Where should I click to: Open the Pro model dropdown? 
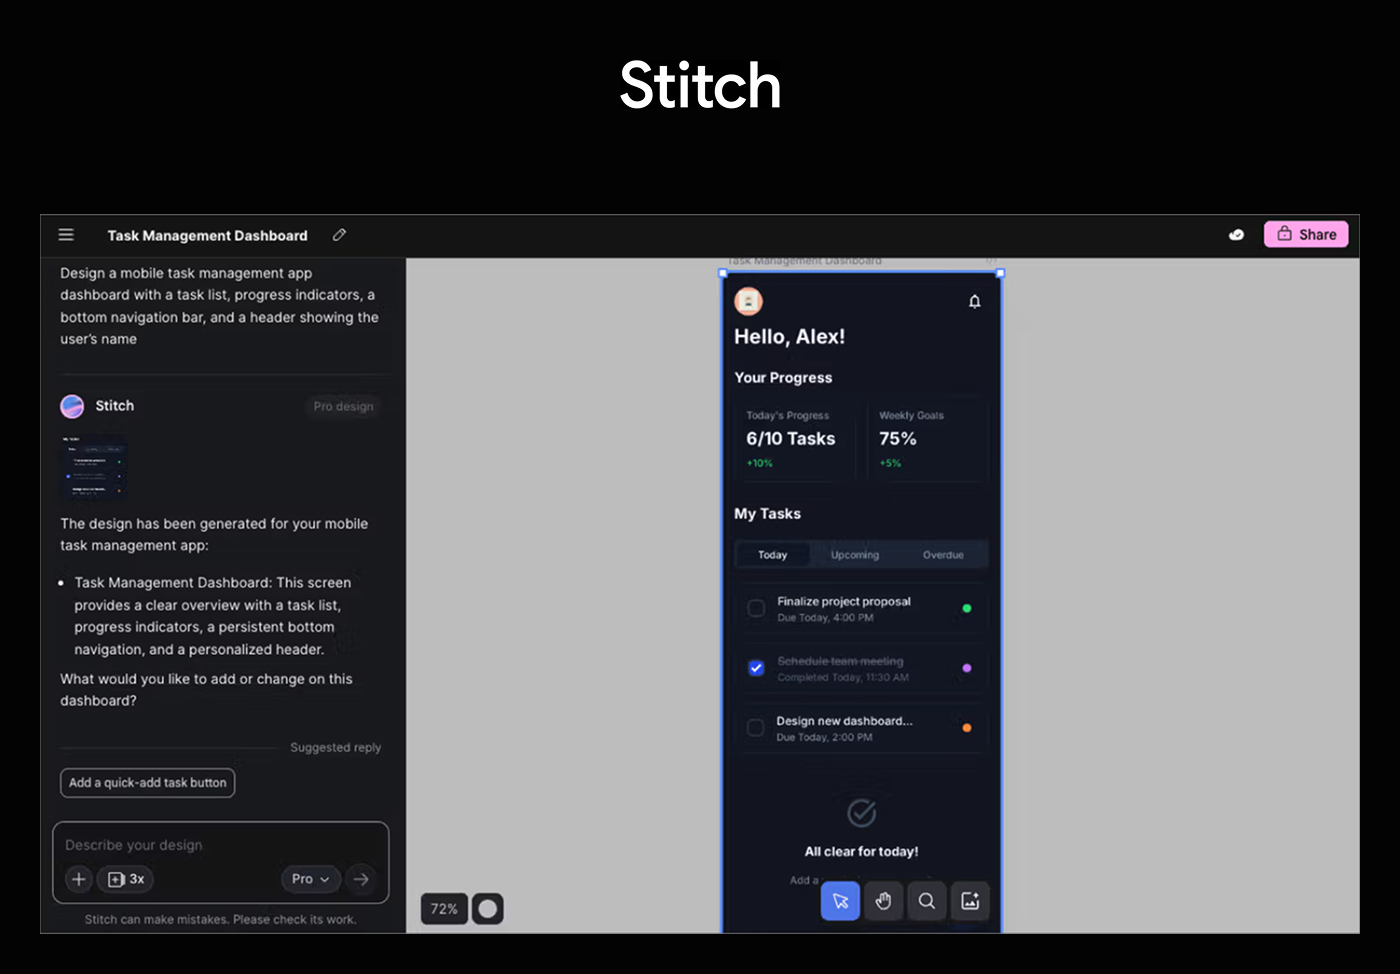click(311, 879)
